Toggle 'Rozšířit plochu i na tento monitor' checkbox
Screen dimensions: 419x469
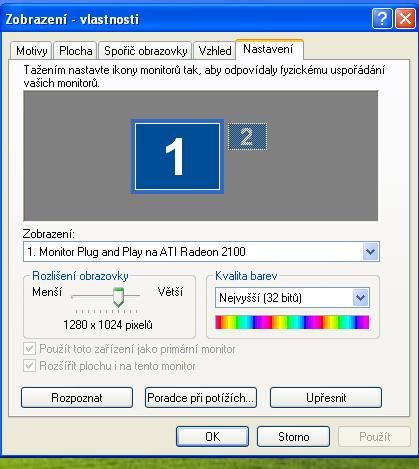29,366
